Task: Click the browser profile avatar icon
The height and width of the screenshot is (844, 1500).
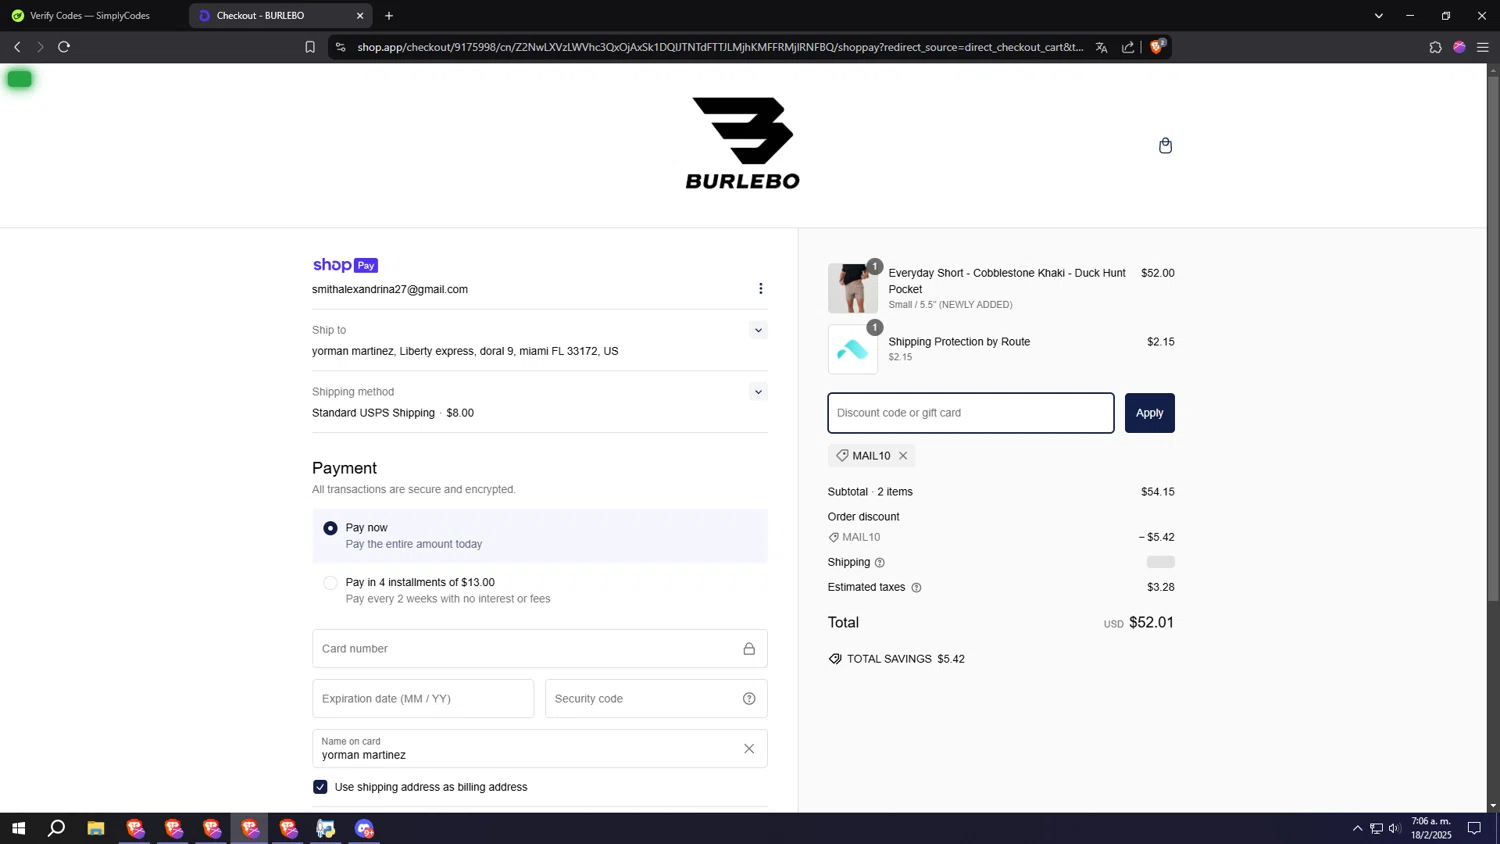Action: (x=1459, y=47)
